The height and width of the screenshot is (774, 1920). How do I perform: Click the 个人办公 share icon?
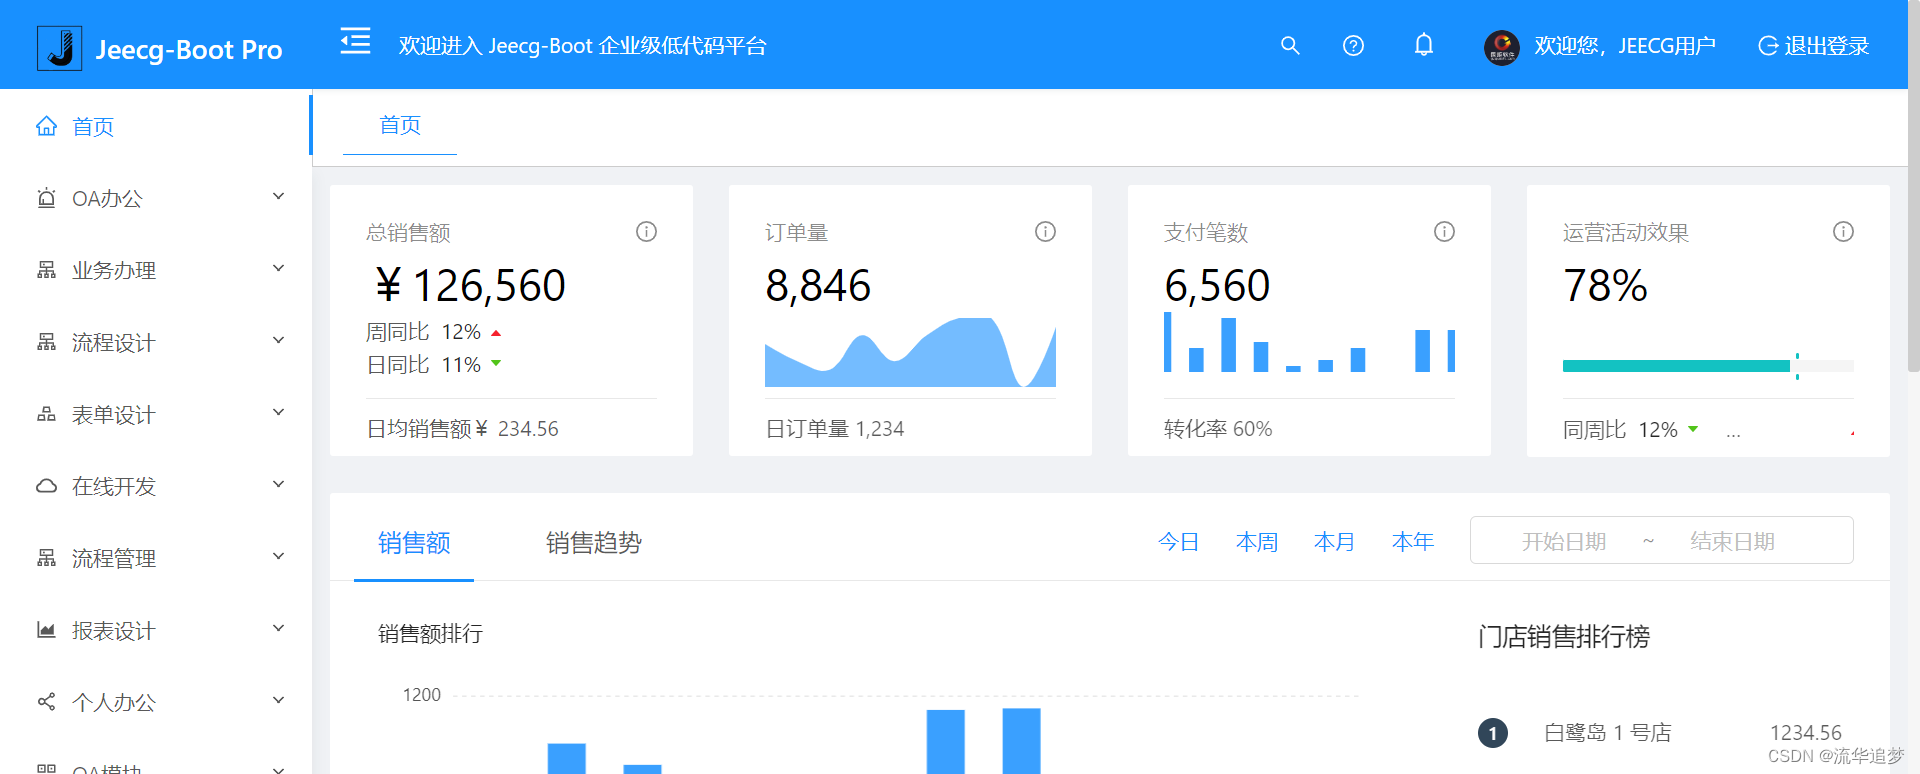46,702
